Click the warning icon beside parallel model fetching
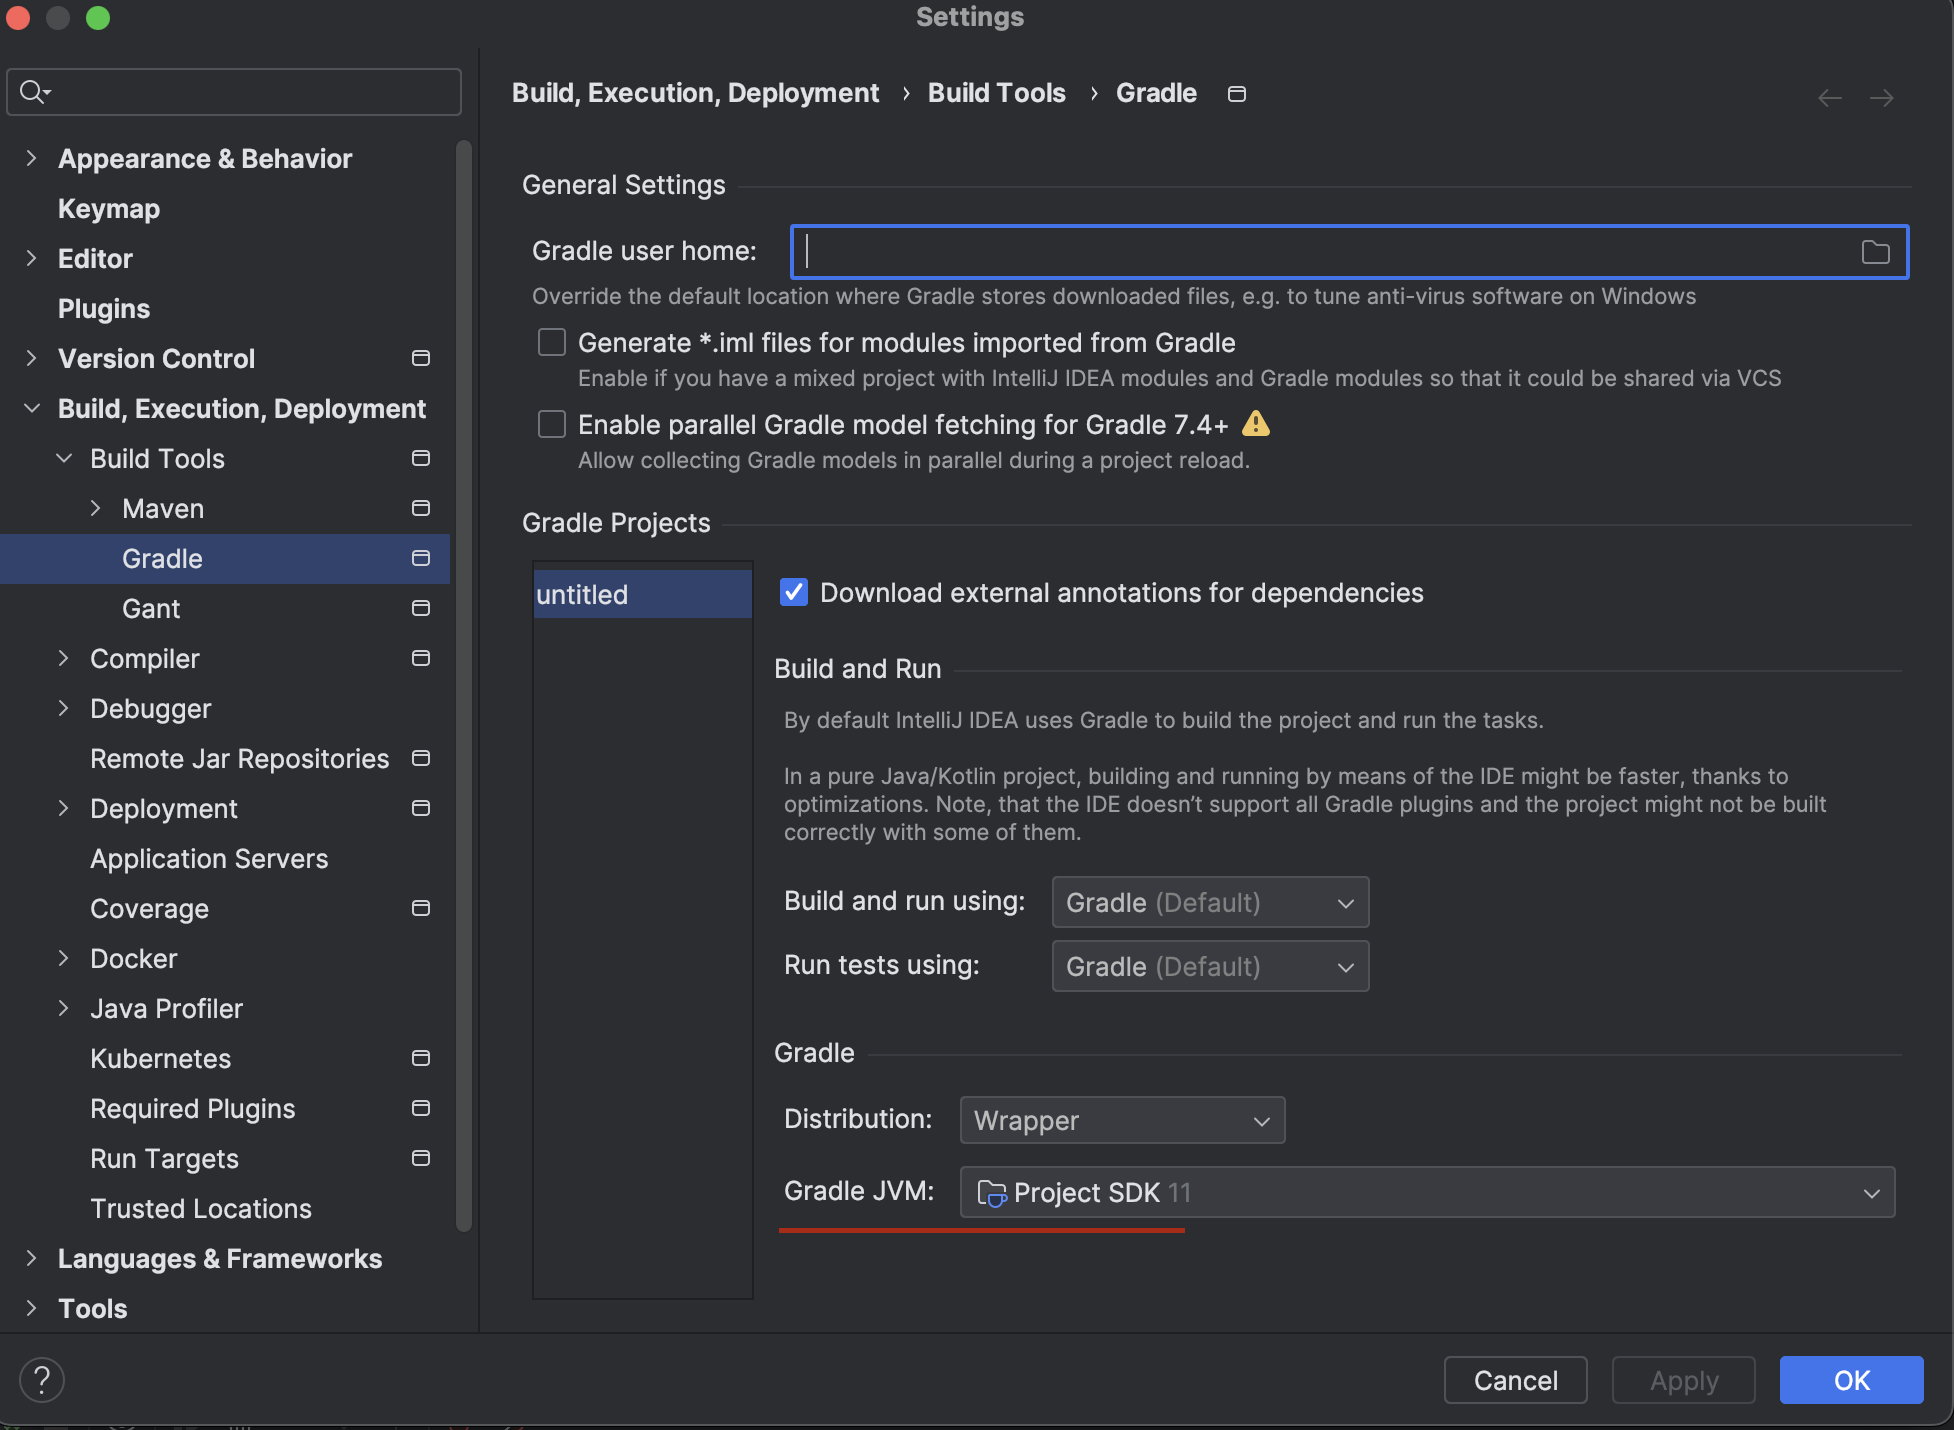 (x=1256, y=424)
